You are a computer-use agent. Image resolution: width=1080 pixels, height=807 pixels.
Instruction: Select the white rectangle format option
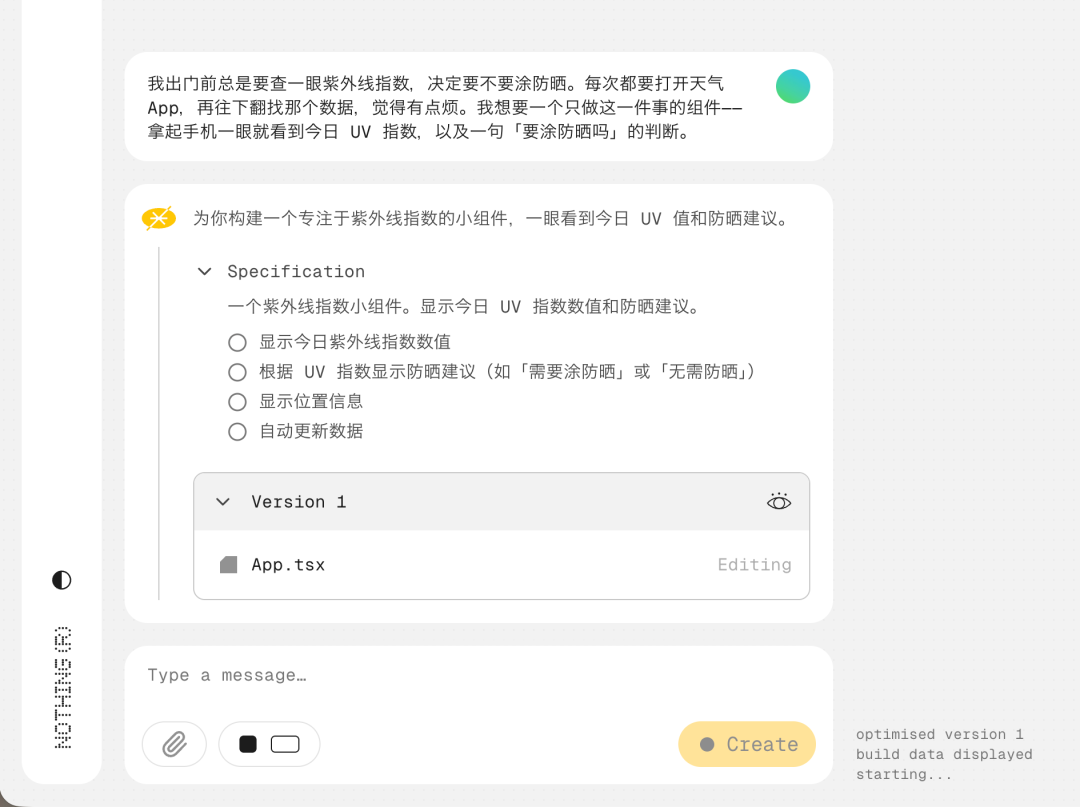coord(286,744)
